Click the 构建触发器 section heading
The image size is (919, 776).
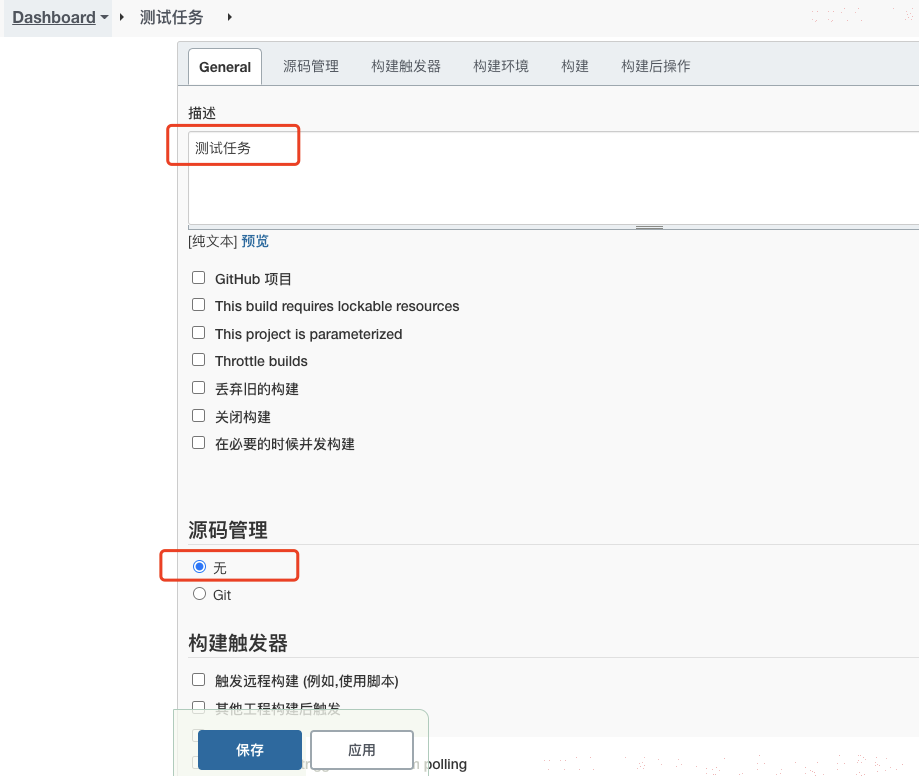(238, 643)
